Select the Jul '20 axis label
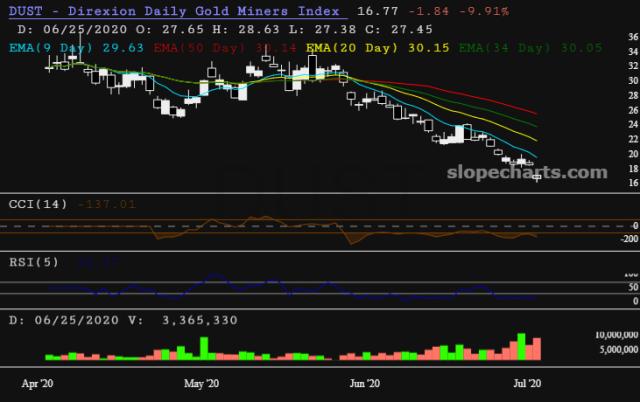640x402 pixels. click(x=527, y=384)
